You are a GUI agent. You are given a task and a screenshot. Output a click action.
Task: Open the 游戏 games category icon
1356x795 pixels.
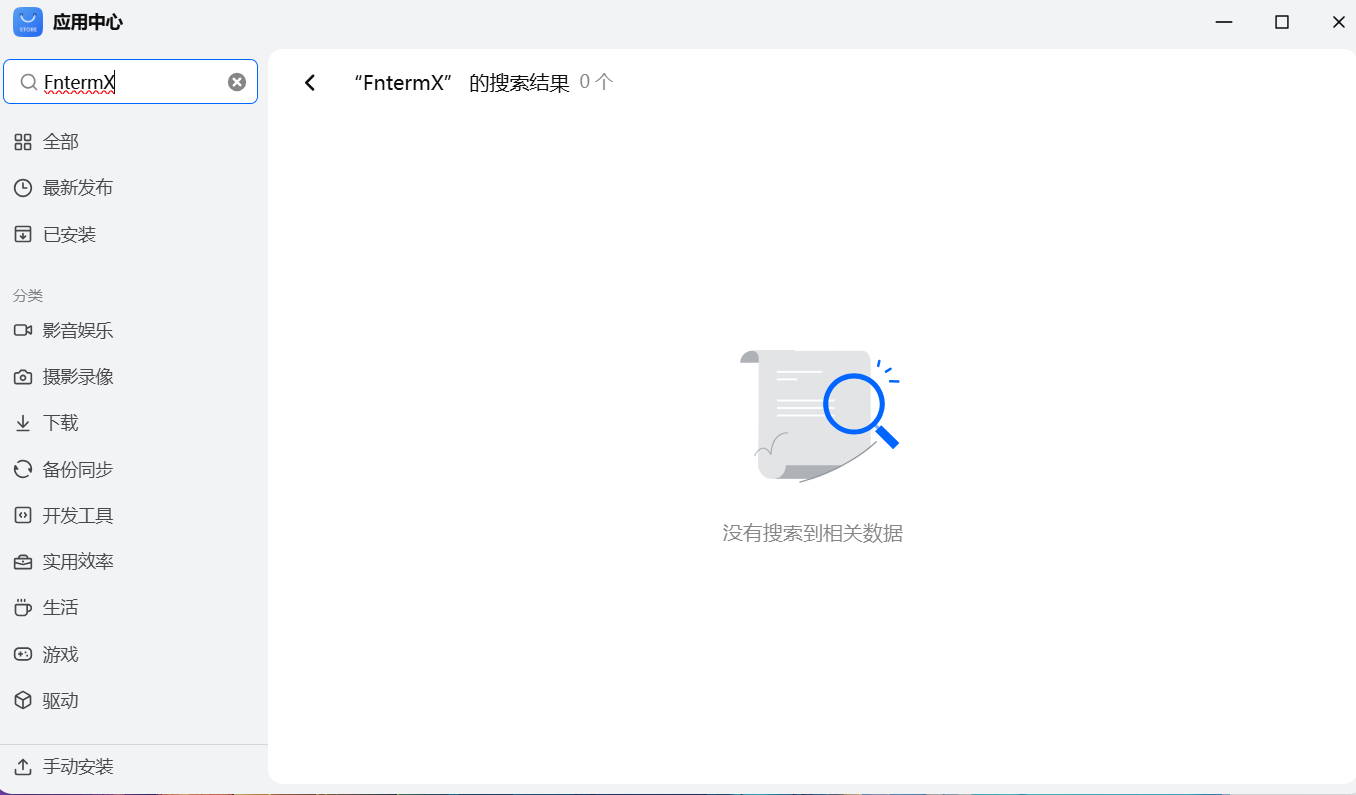tap(23, 653)
